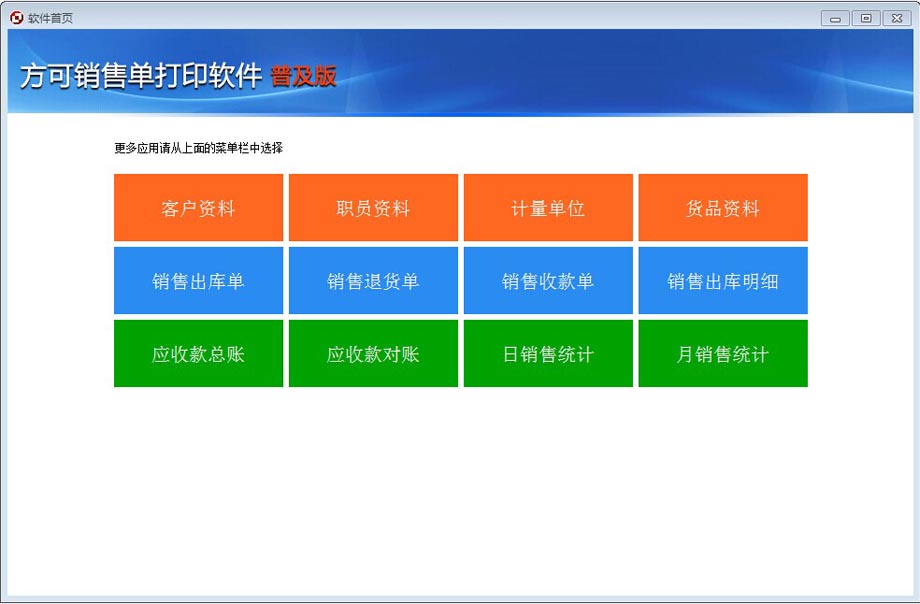Minimize the 软件首页 window
This screenshot has width=920, height=604.
835,18
